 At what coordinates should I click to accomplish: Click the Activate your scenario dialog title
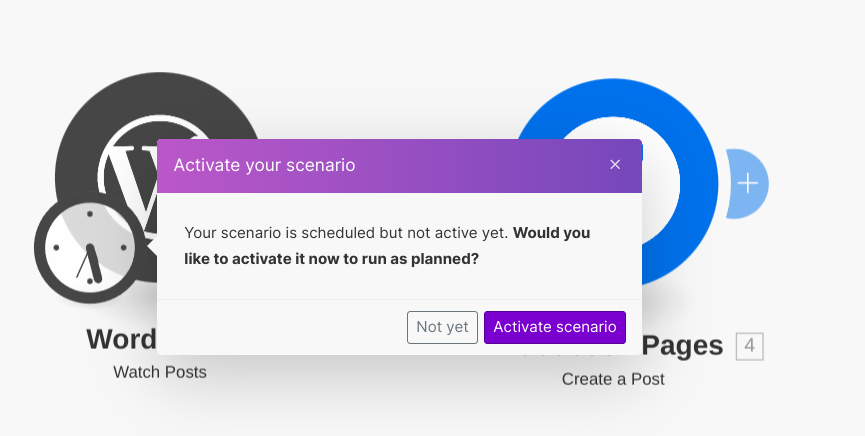[x=264, y=165]
